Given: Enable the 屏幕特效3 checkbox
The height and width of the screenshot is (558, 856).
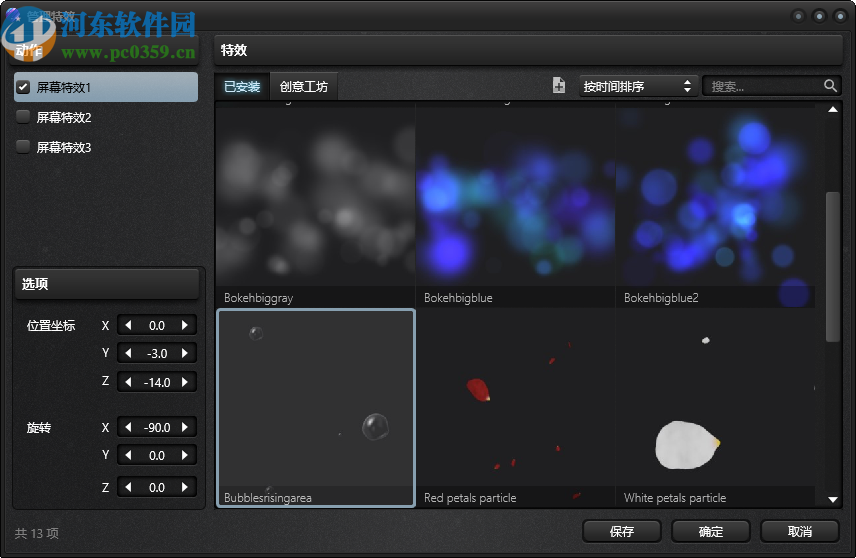Looking at the screenshot, I should coord(23,147).
